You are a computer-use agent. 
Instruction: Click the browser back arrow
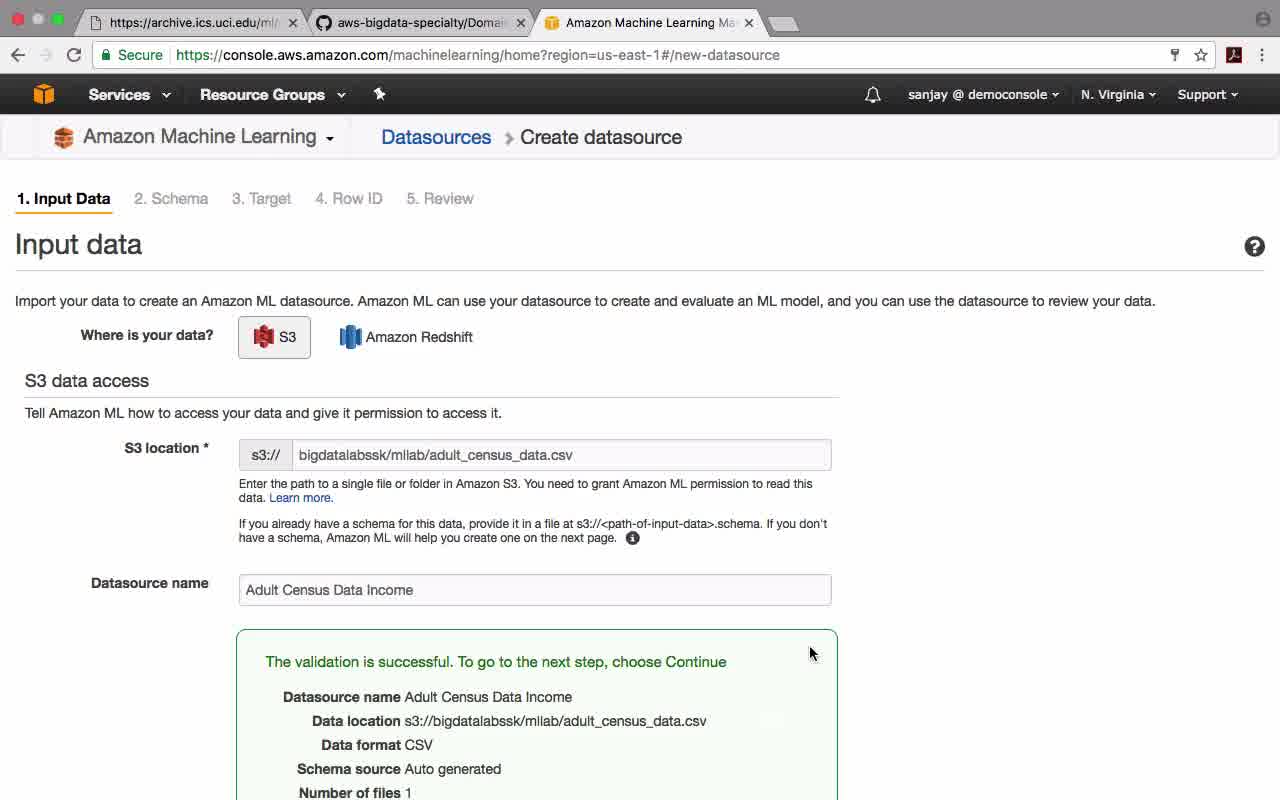[x=18, y=55]
